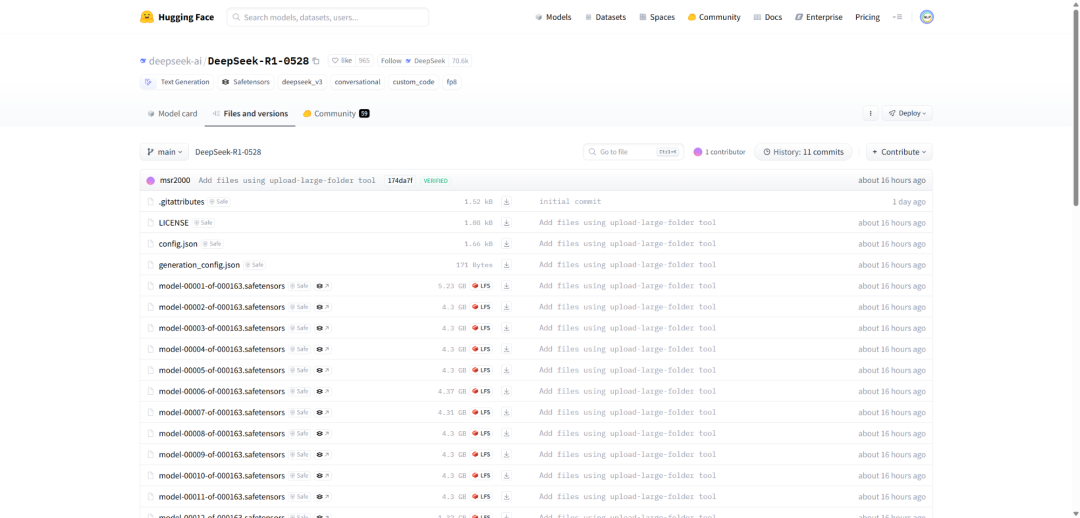Viewport: 1080px width, 518px height.
Task: Download the .gitattributes file
Action: (x=506, y=202)
